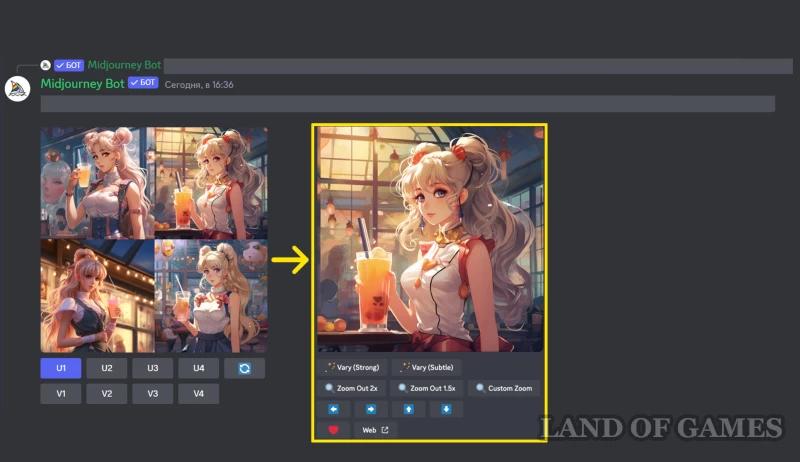Click the Vary (Subtle) button
The width and height of the screenshot is (800, 462).
tap(427, 367)
